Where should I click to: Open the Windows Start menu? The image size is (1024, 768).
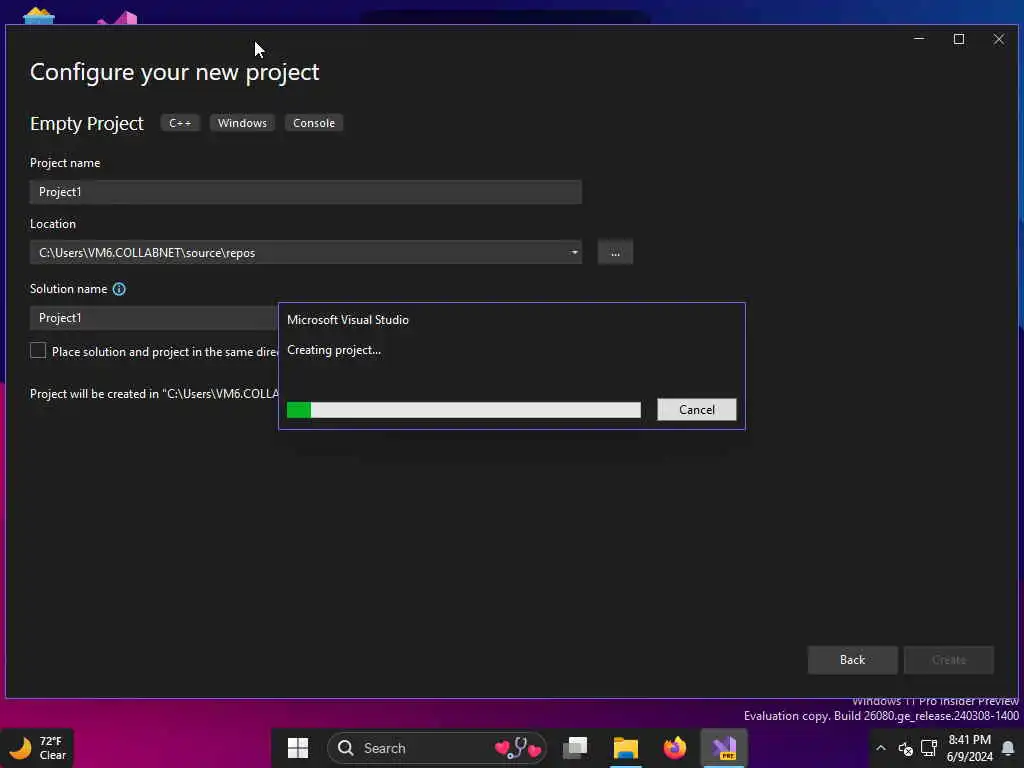click(x=298, y=748)
